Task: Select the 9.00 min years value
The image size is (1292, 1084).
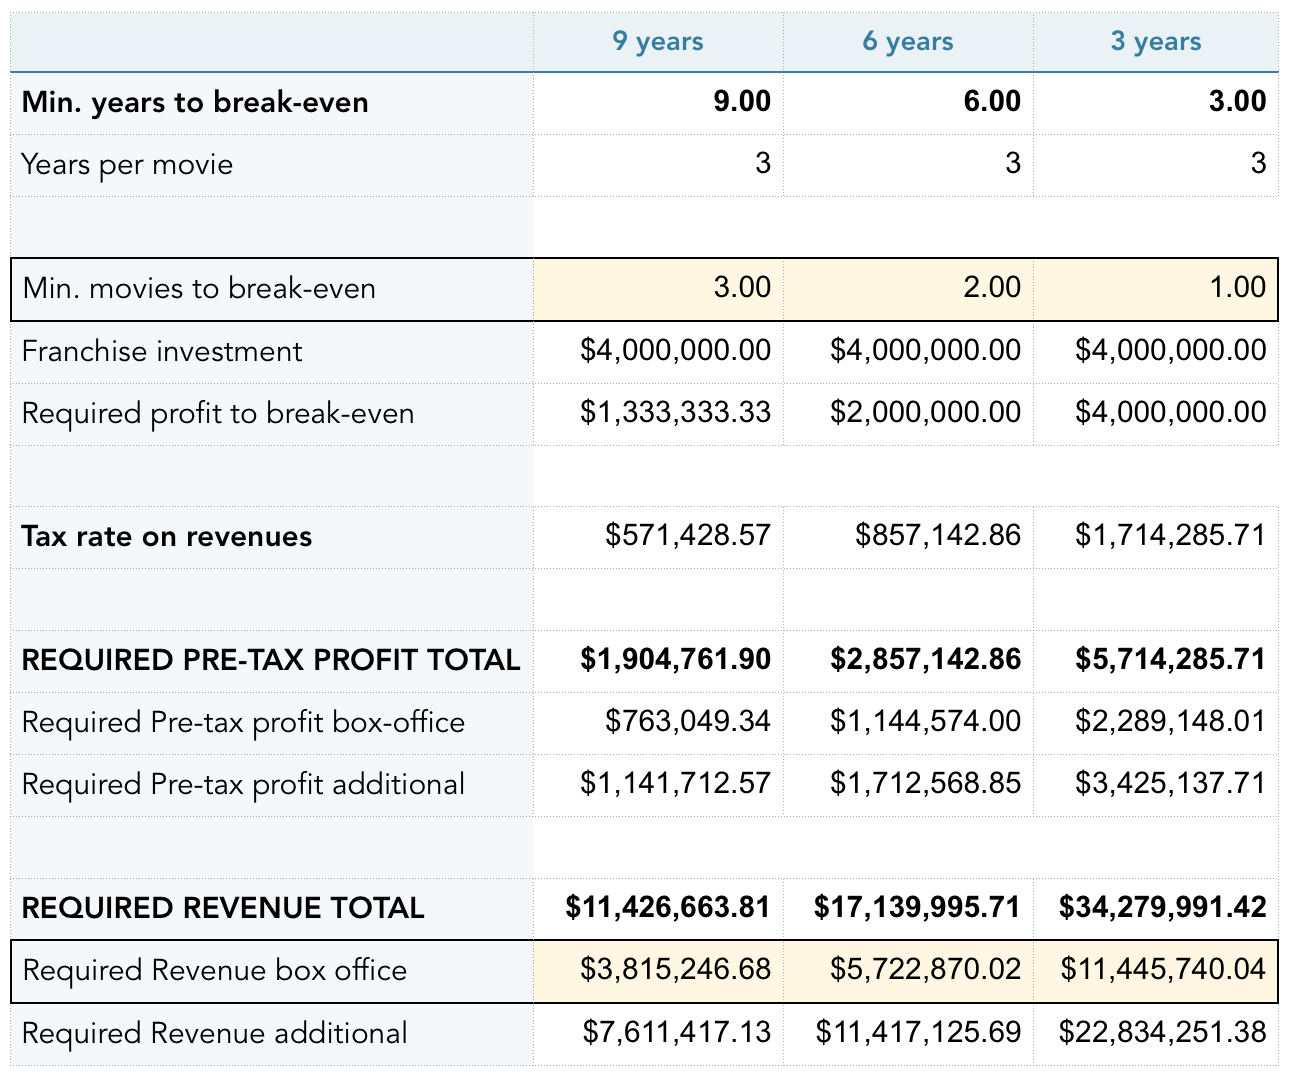Action: tap(658, 102)
